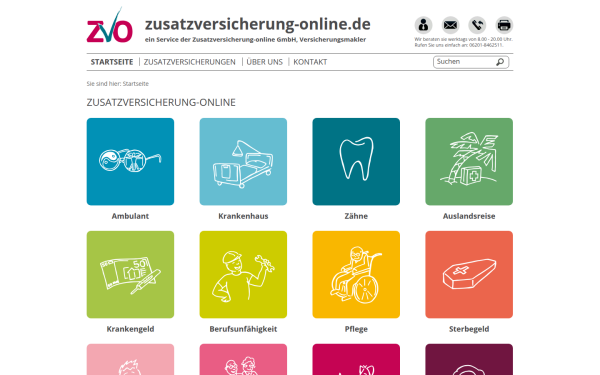Open the Pflege wheelchair tile
600x375 pixels.
(356, 274)
